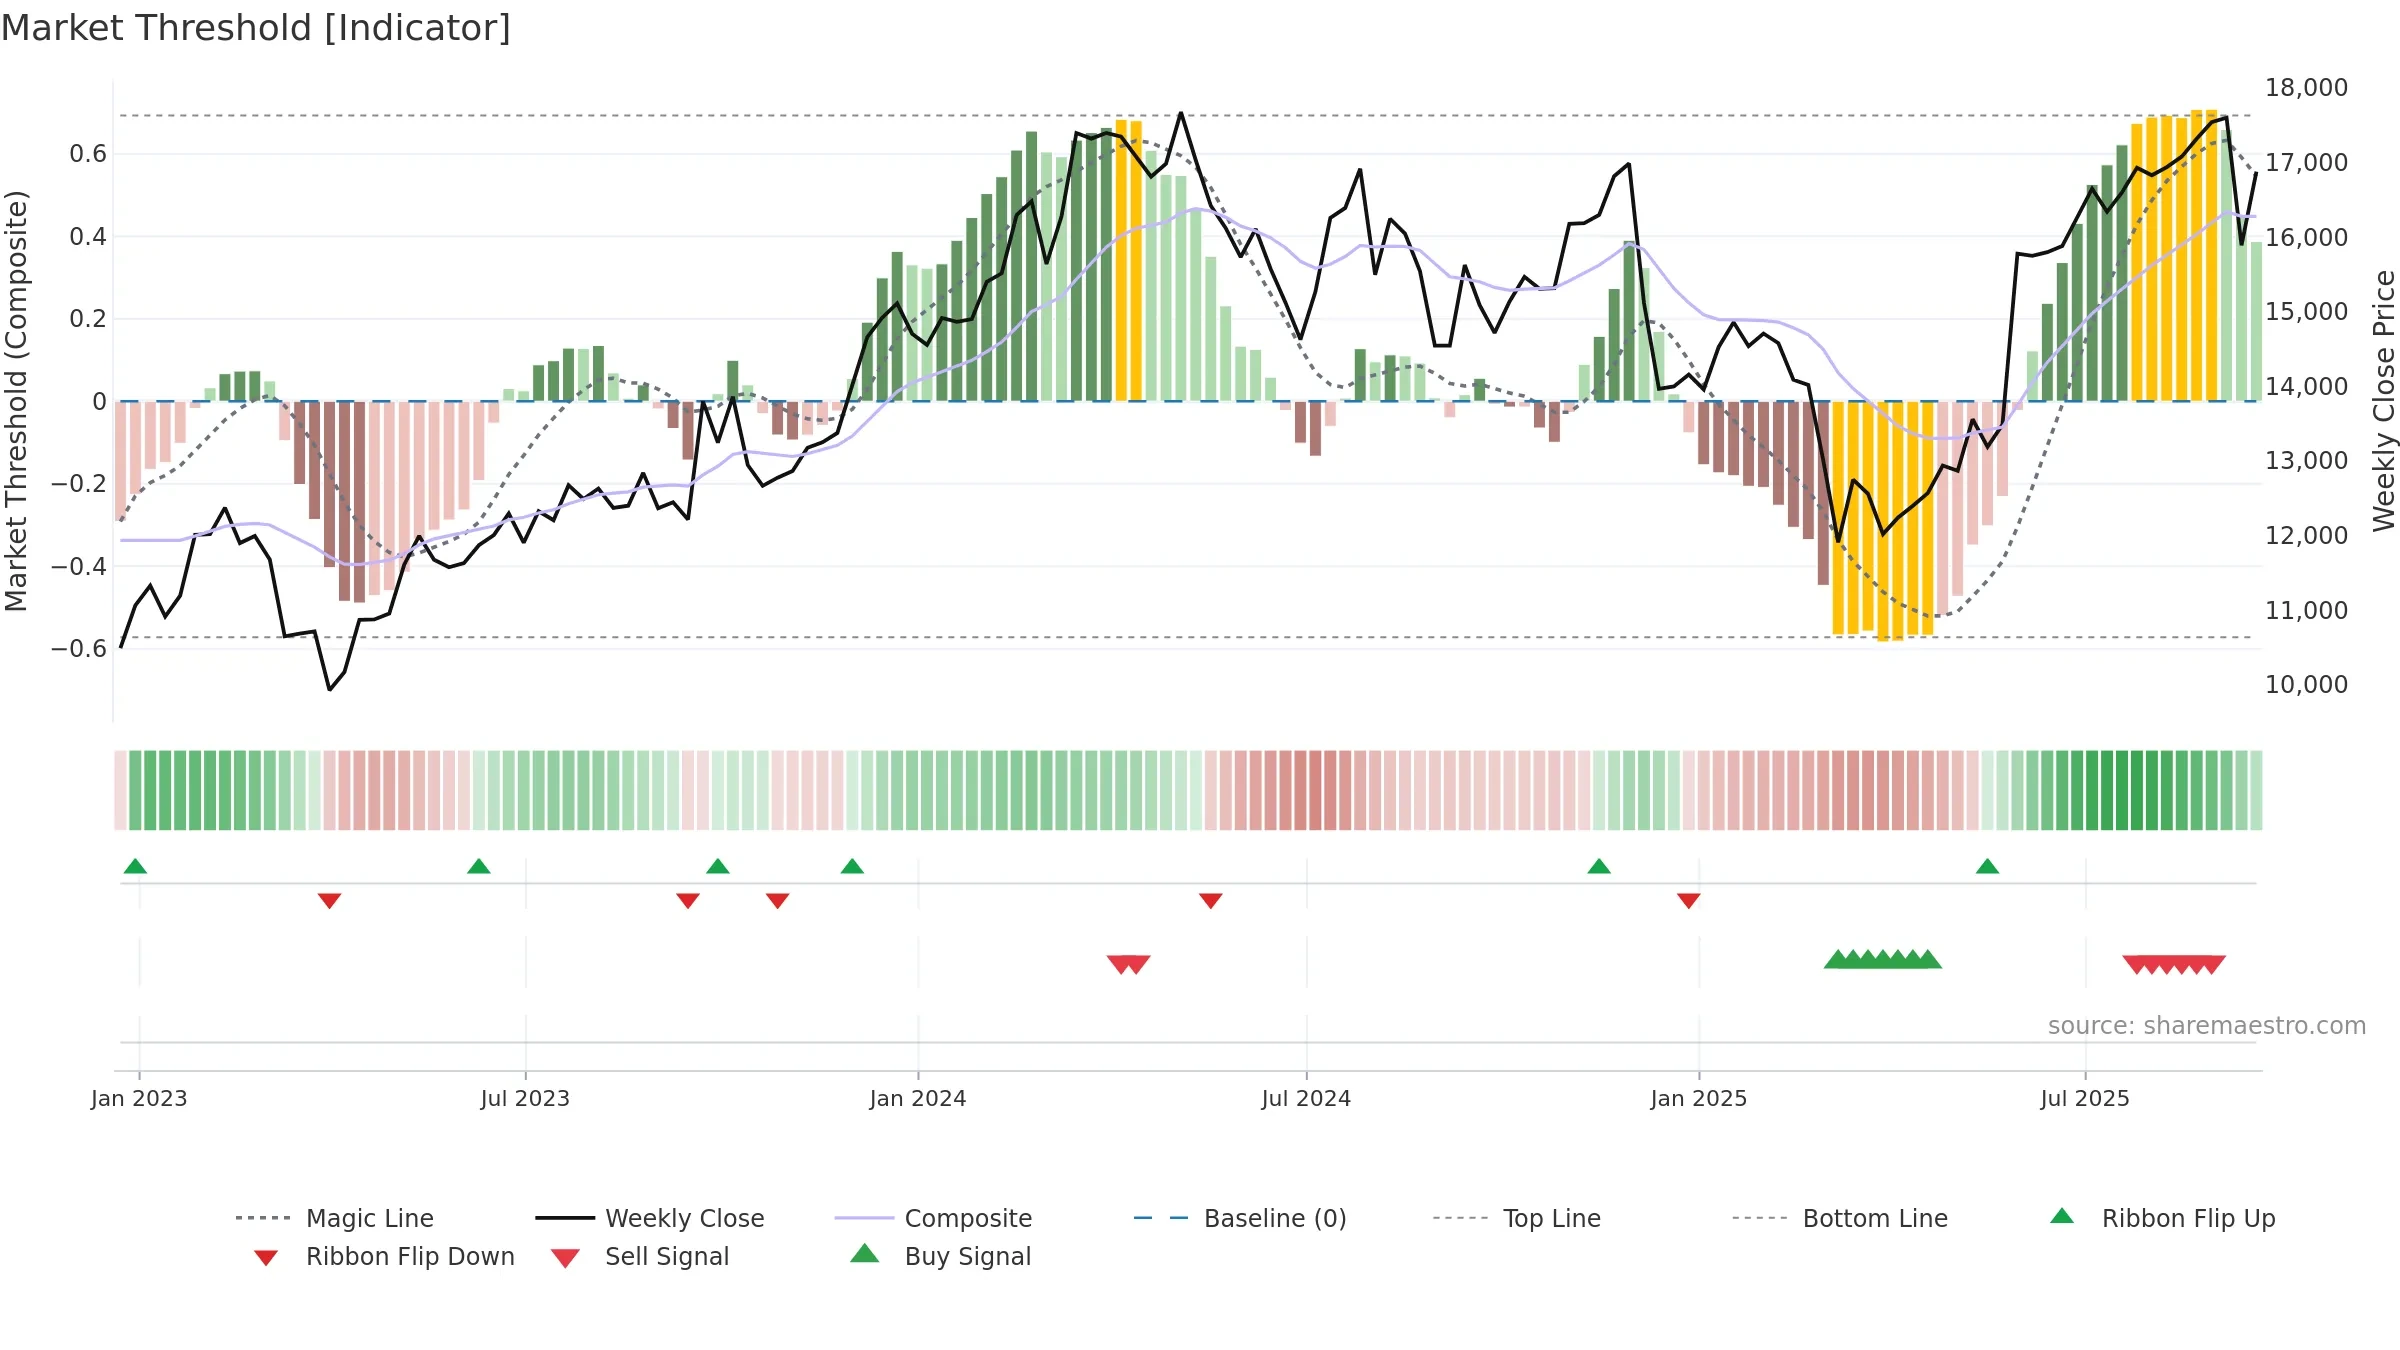The height and width of the screenshot is (1350, 2400).
Task: Click the −0.6 left axis tick label
Action: 79,649
